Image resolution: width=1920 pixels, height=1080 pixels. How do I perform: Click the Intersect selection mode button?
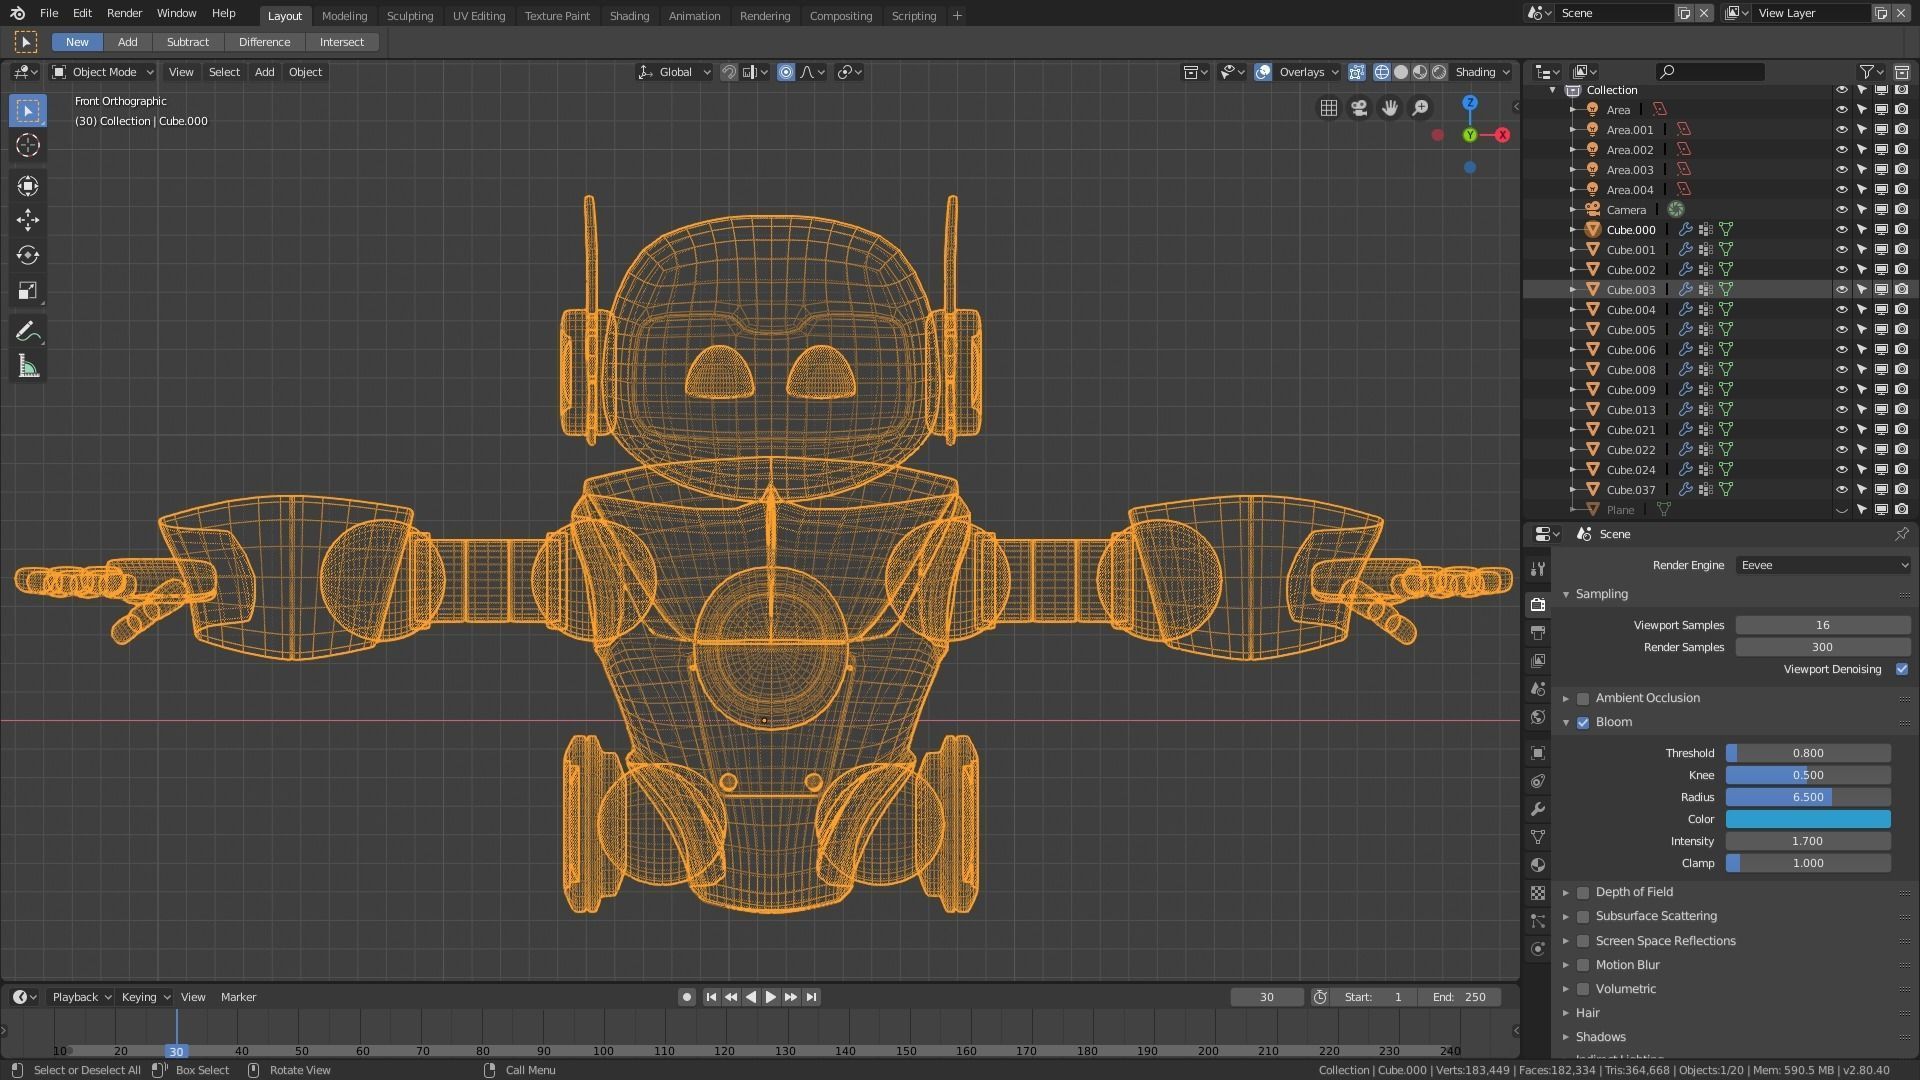point(342,42)
